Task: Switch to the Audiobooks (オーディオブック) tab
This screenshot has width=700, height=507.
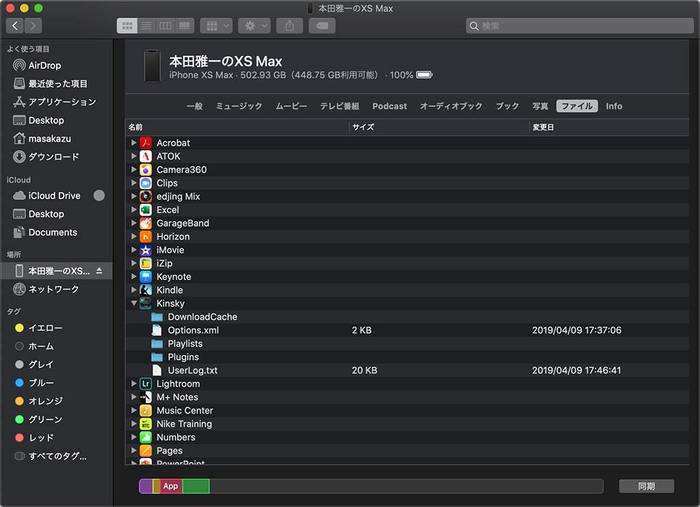Action: click(x=451, y=106)
